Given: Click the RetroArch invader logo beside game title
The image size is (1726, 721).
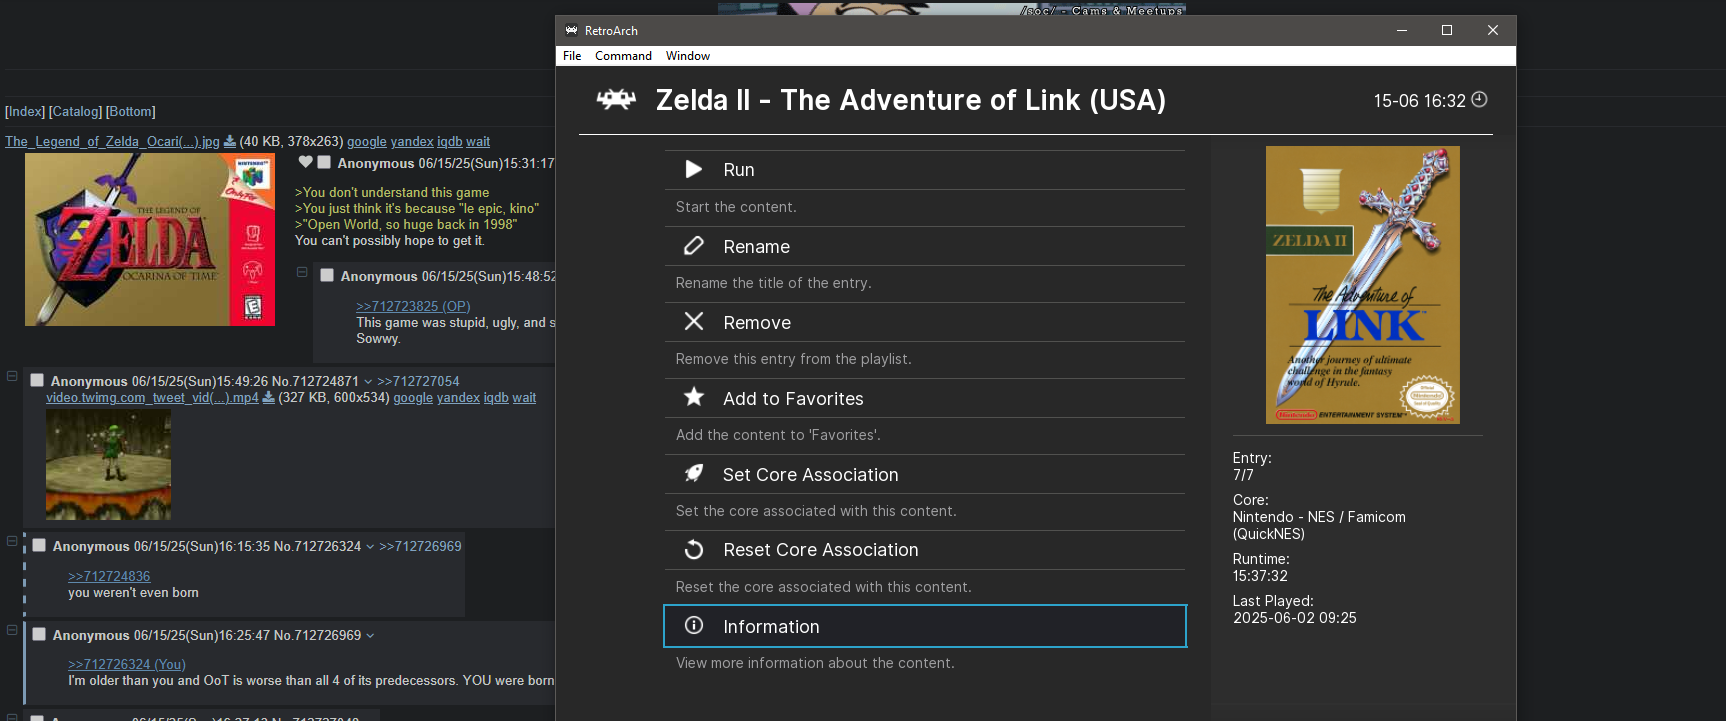Looking at the screenshot, I should click(616, 99).
